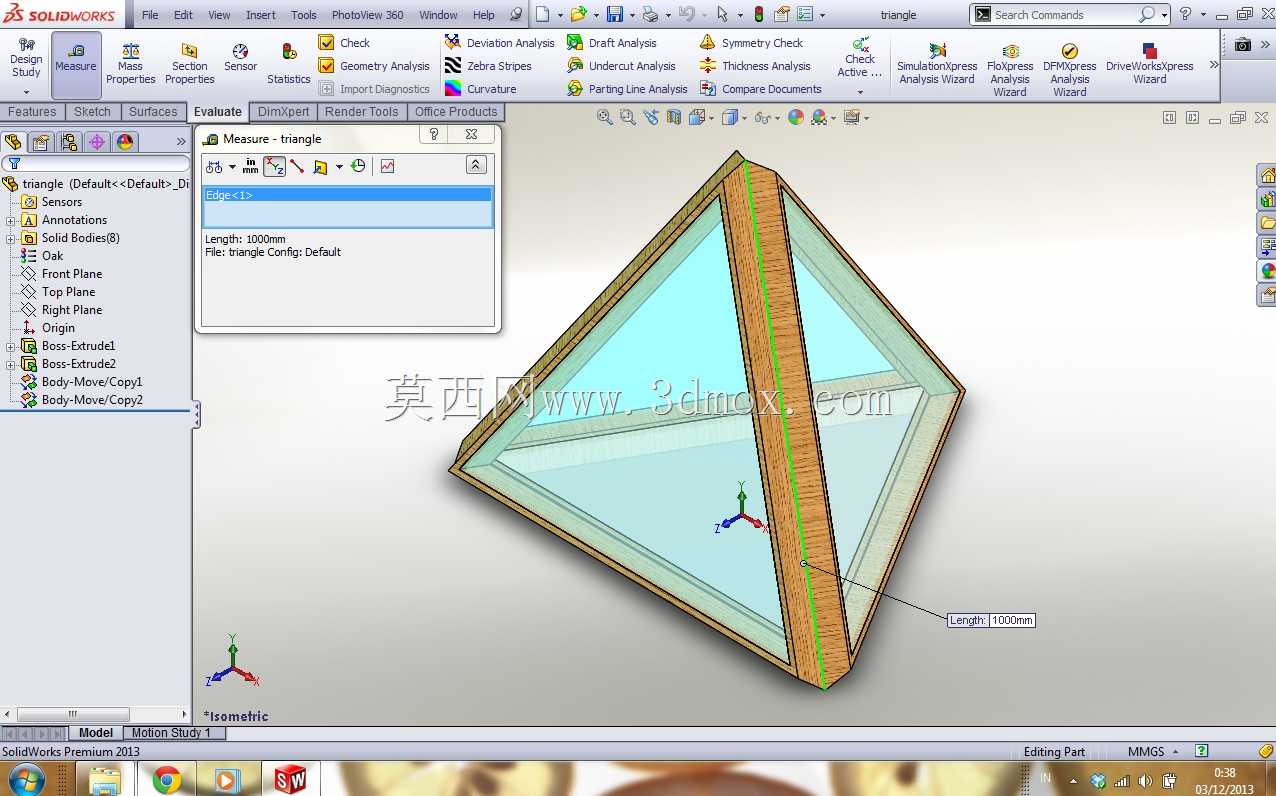This screenshot has width=1276, height=796.
Task: Toggle Show XYZ Measurements in the Measure dialog
Action: (274, 166)
